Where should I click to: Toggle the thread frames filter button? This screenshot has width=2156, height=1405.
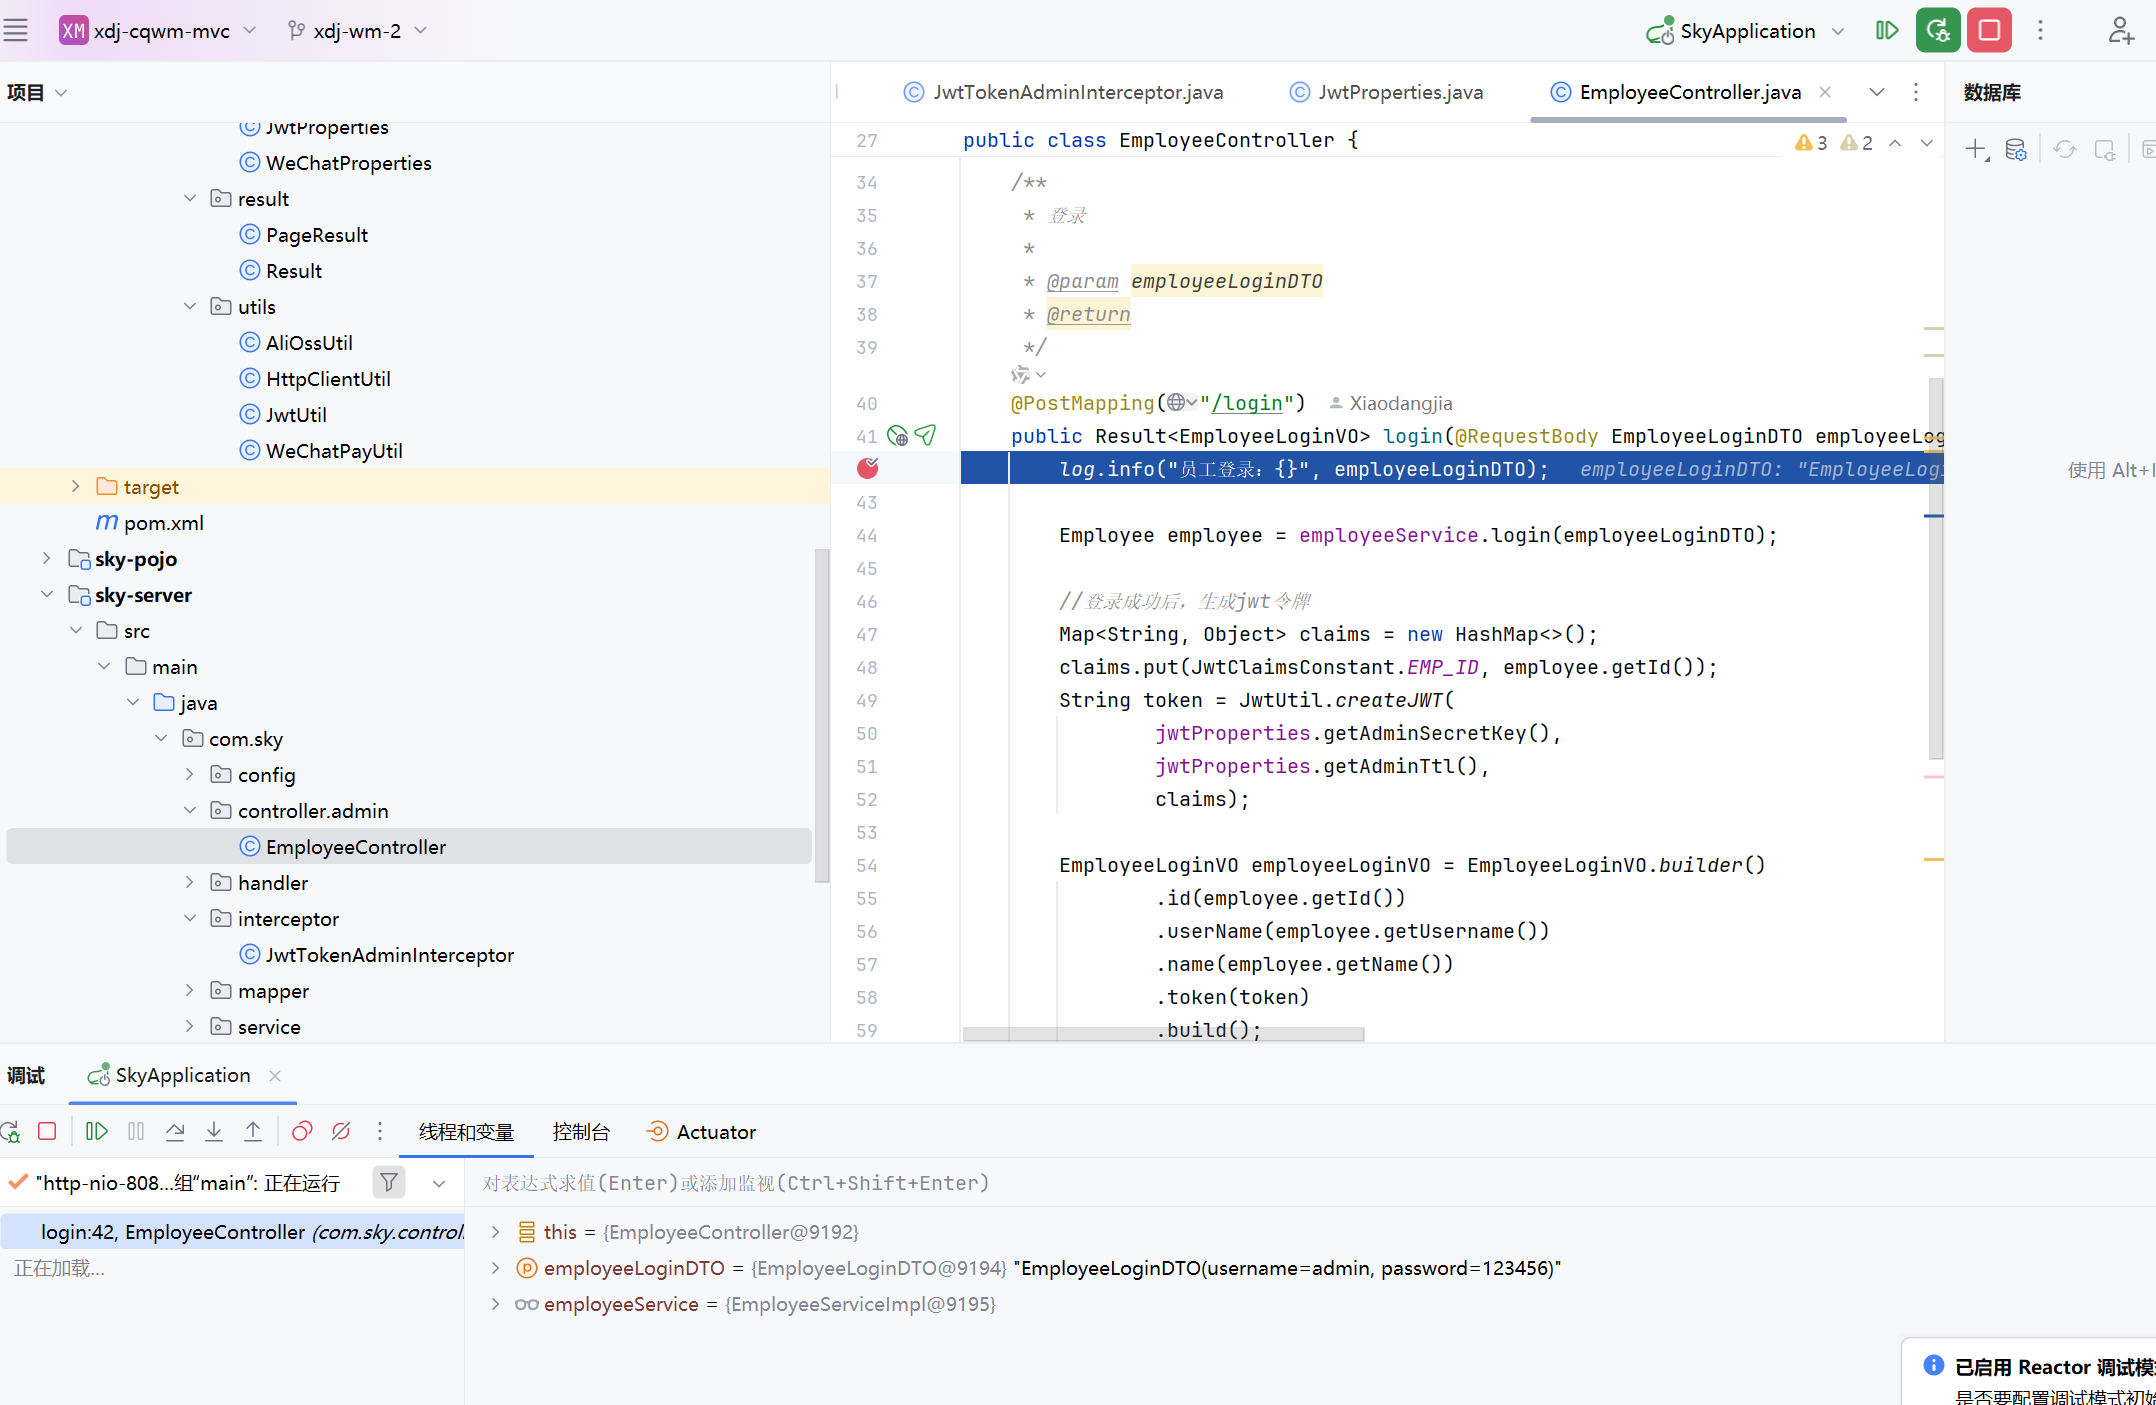(x=388, y=1183)
